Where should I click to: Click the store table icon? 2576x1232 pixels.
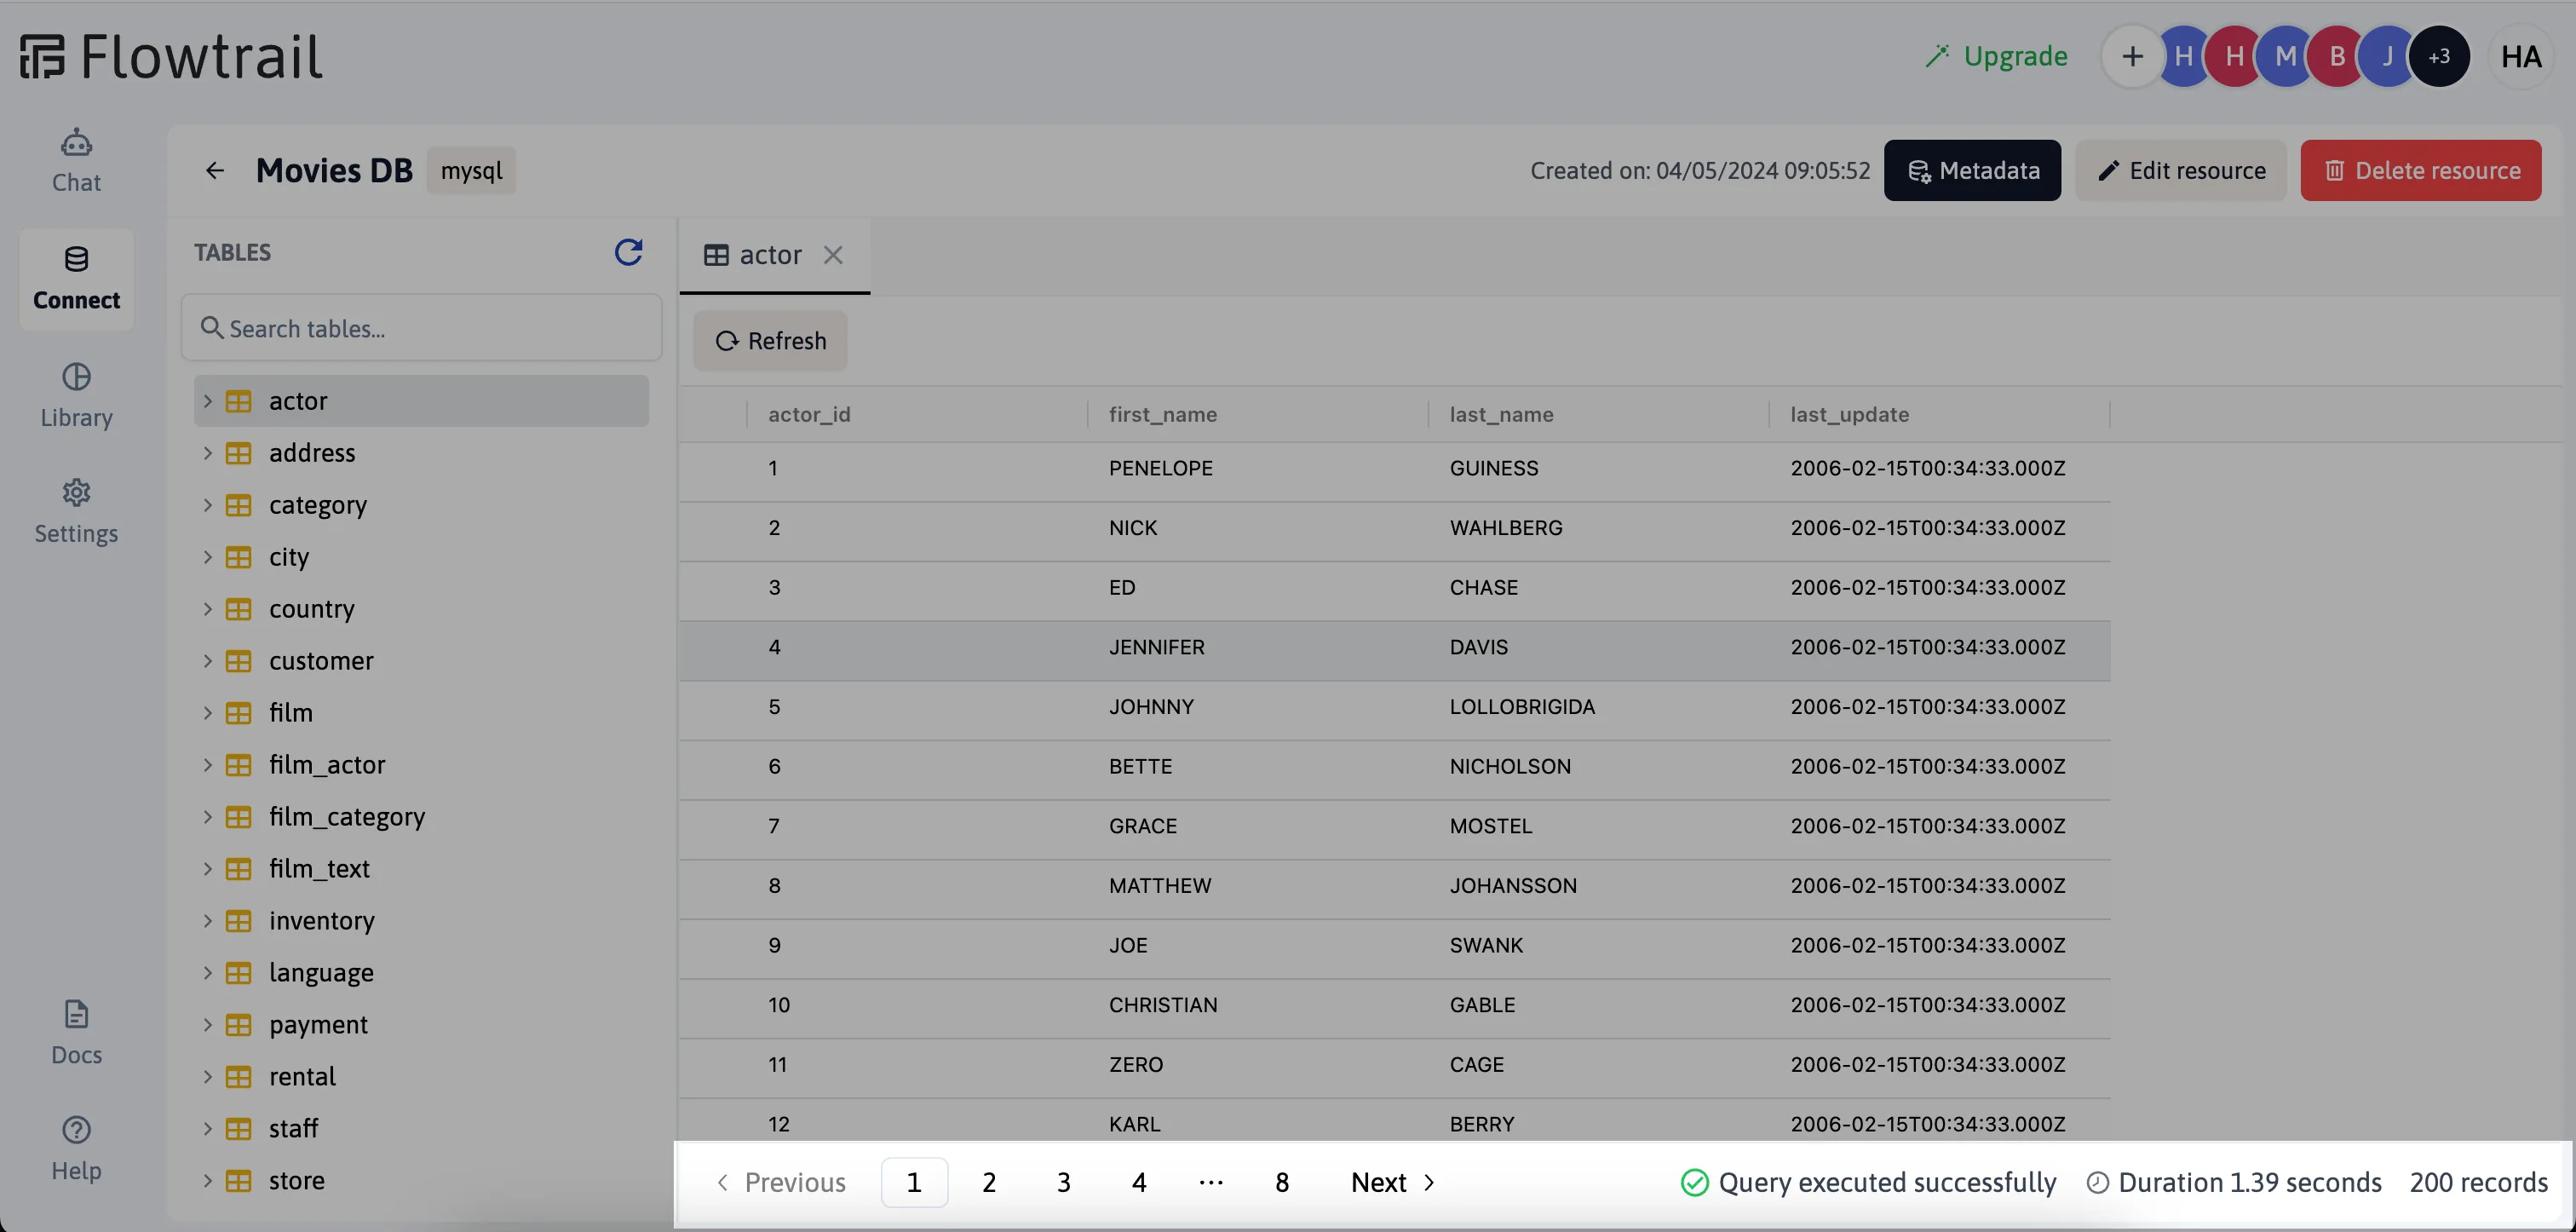click(238, 1181)
